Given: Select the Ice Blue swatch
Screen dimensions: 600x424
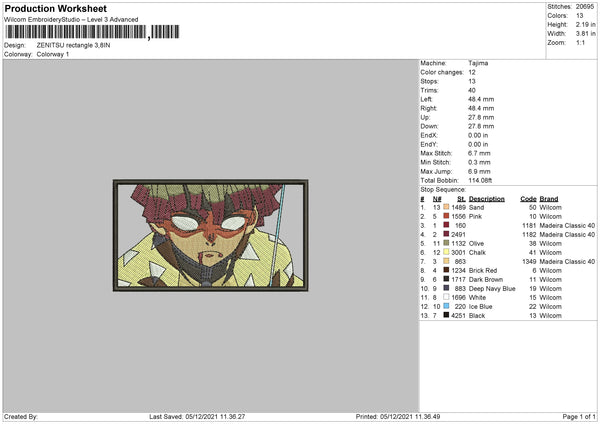Looking at the screenshot, I should point(446,306).
